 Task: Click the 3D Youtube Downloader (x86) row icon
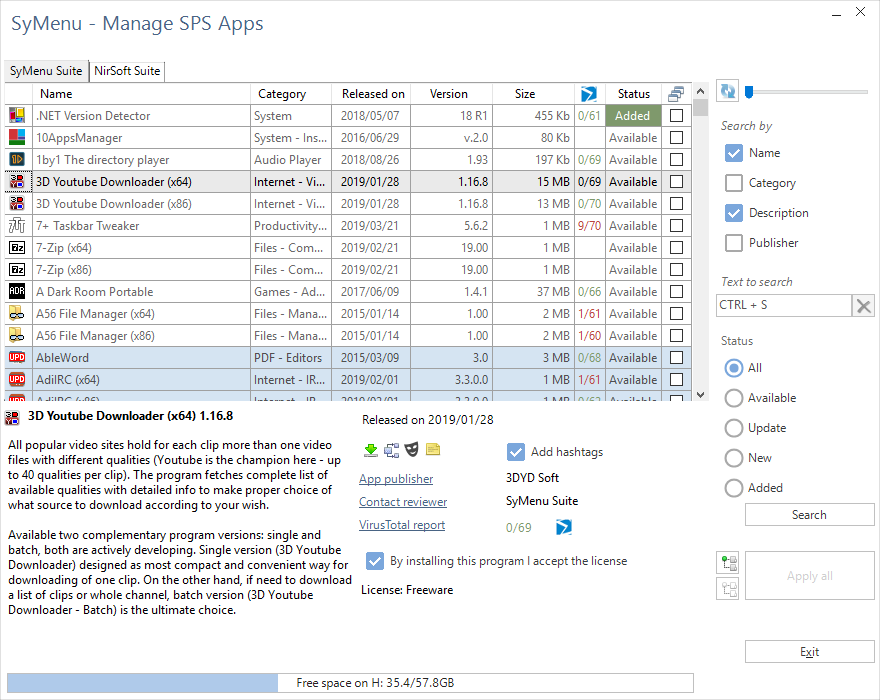click(17, 203)
